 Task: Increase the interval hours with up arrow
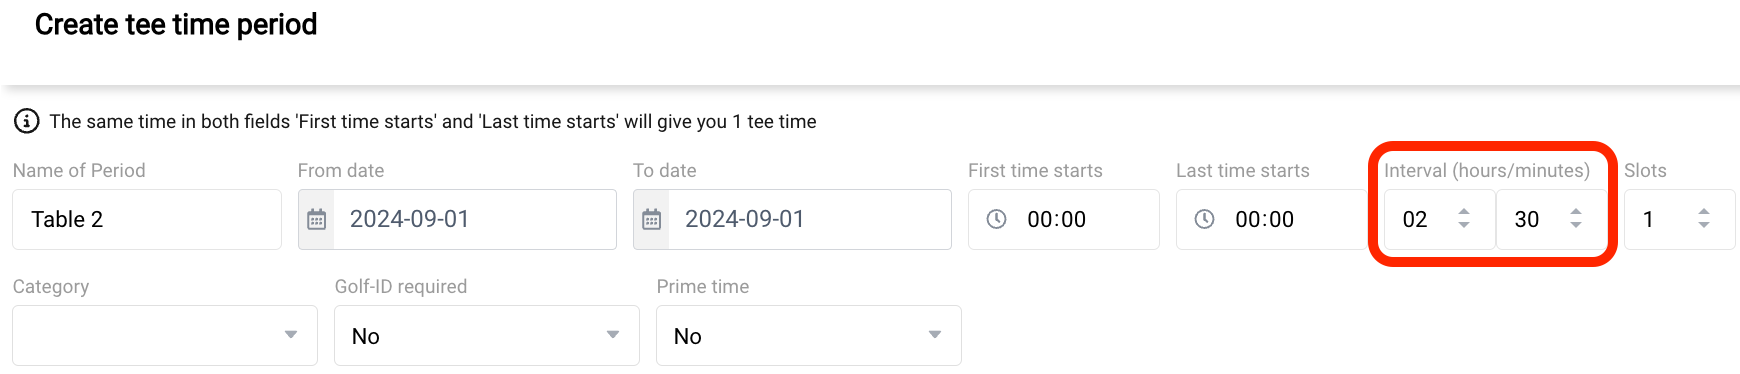pyautogui.click(x=1464, y=212)
